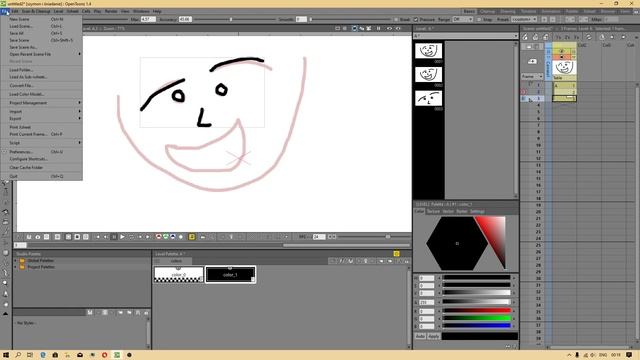The height and width of the screenshot is (360, 640).
Task: Toggle the Break checkbox
Action: click(396, 20)
